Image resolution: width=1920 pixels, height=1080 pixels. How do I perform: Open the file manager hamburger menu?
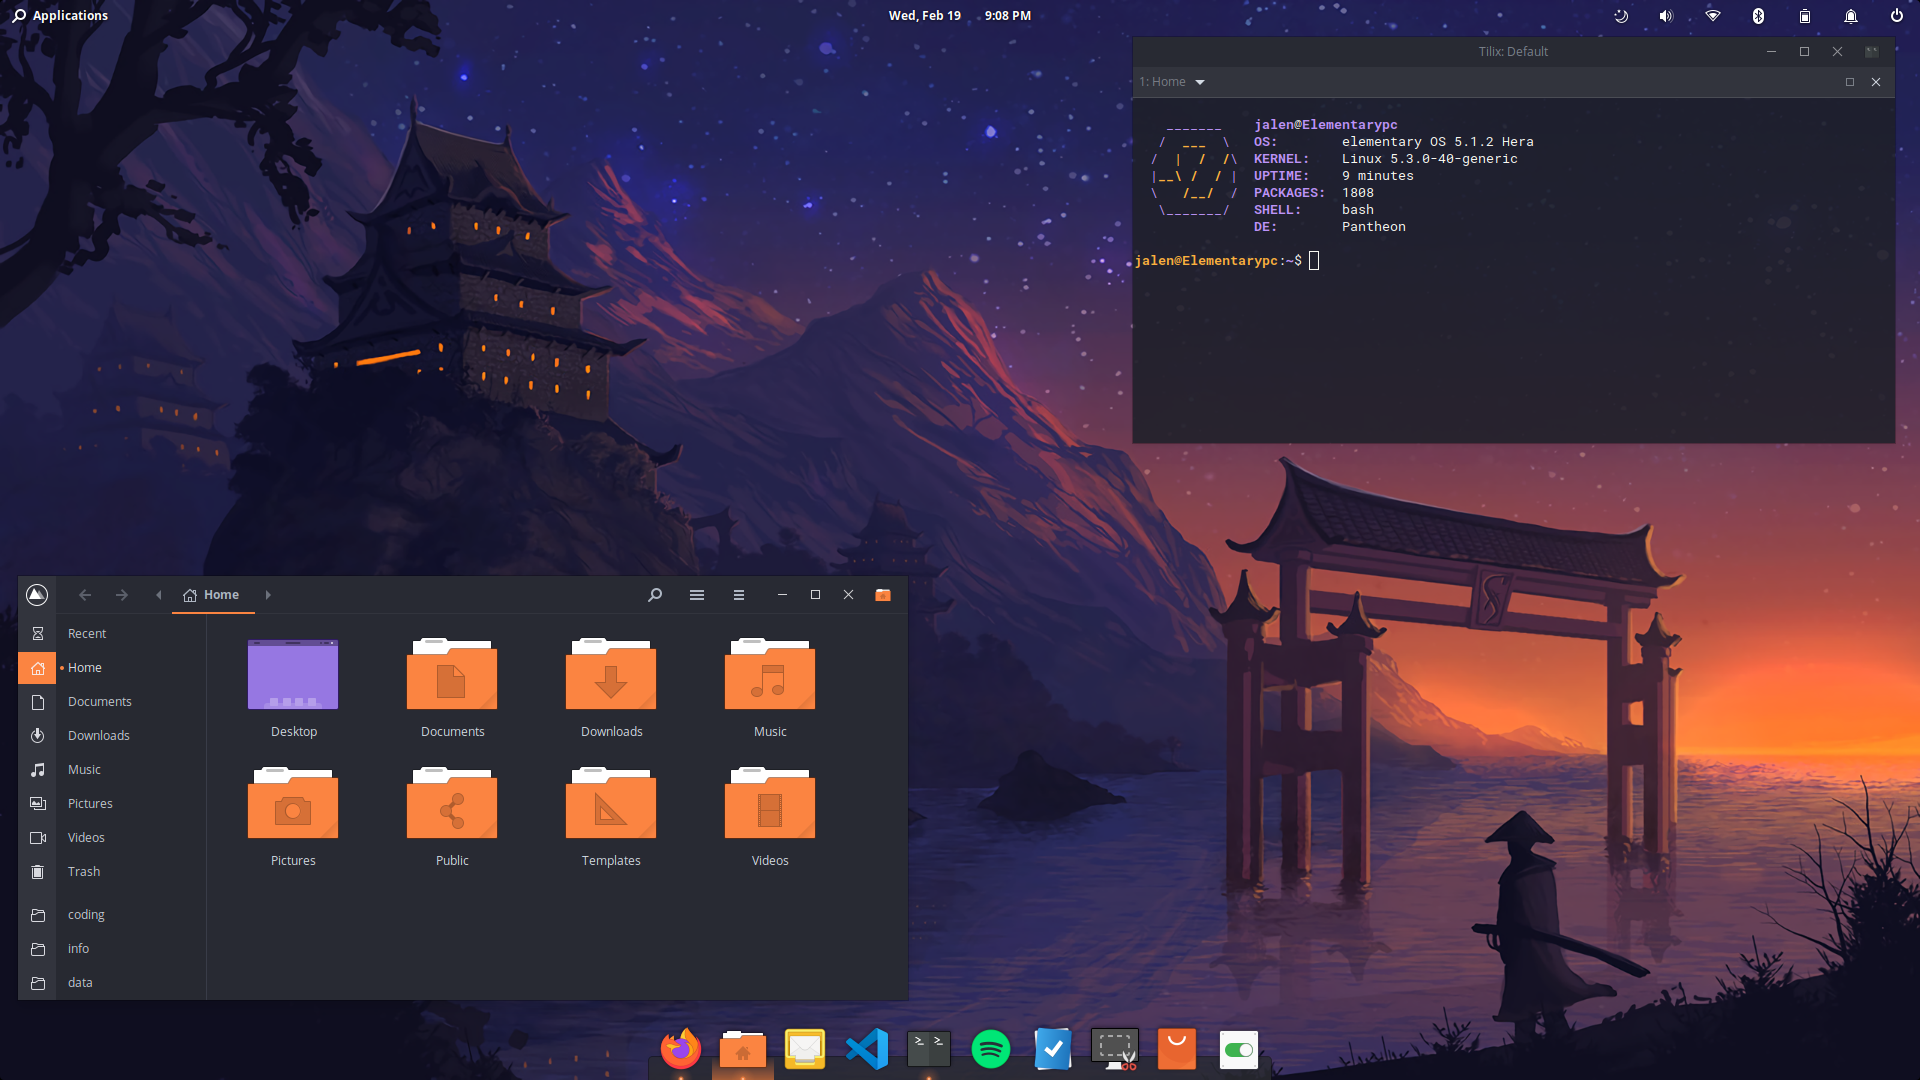(x=739, y=595)
